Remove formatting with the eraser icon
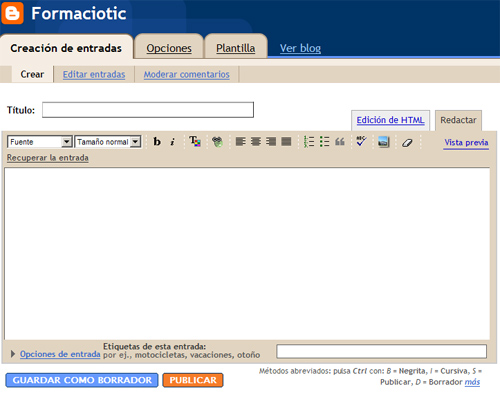 (x=407, y=143)
